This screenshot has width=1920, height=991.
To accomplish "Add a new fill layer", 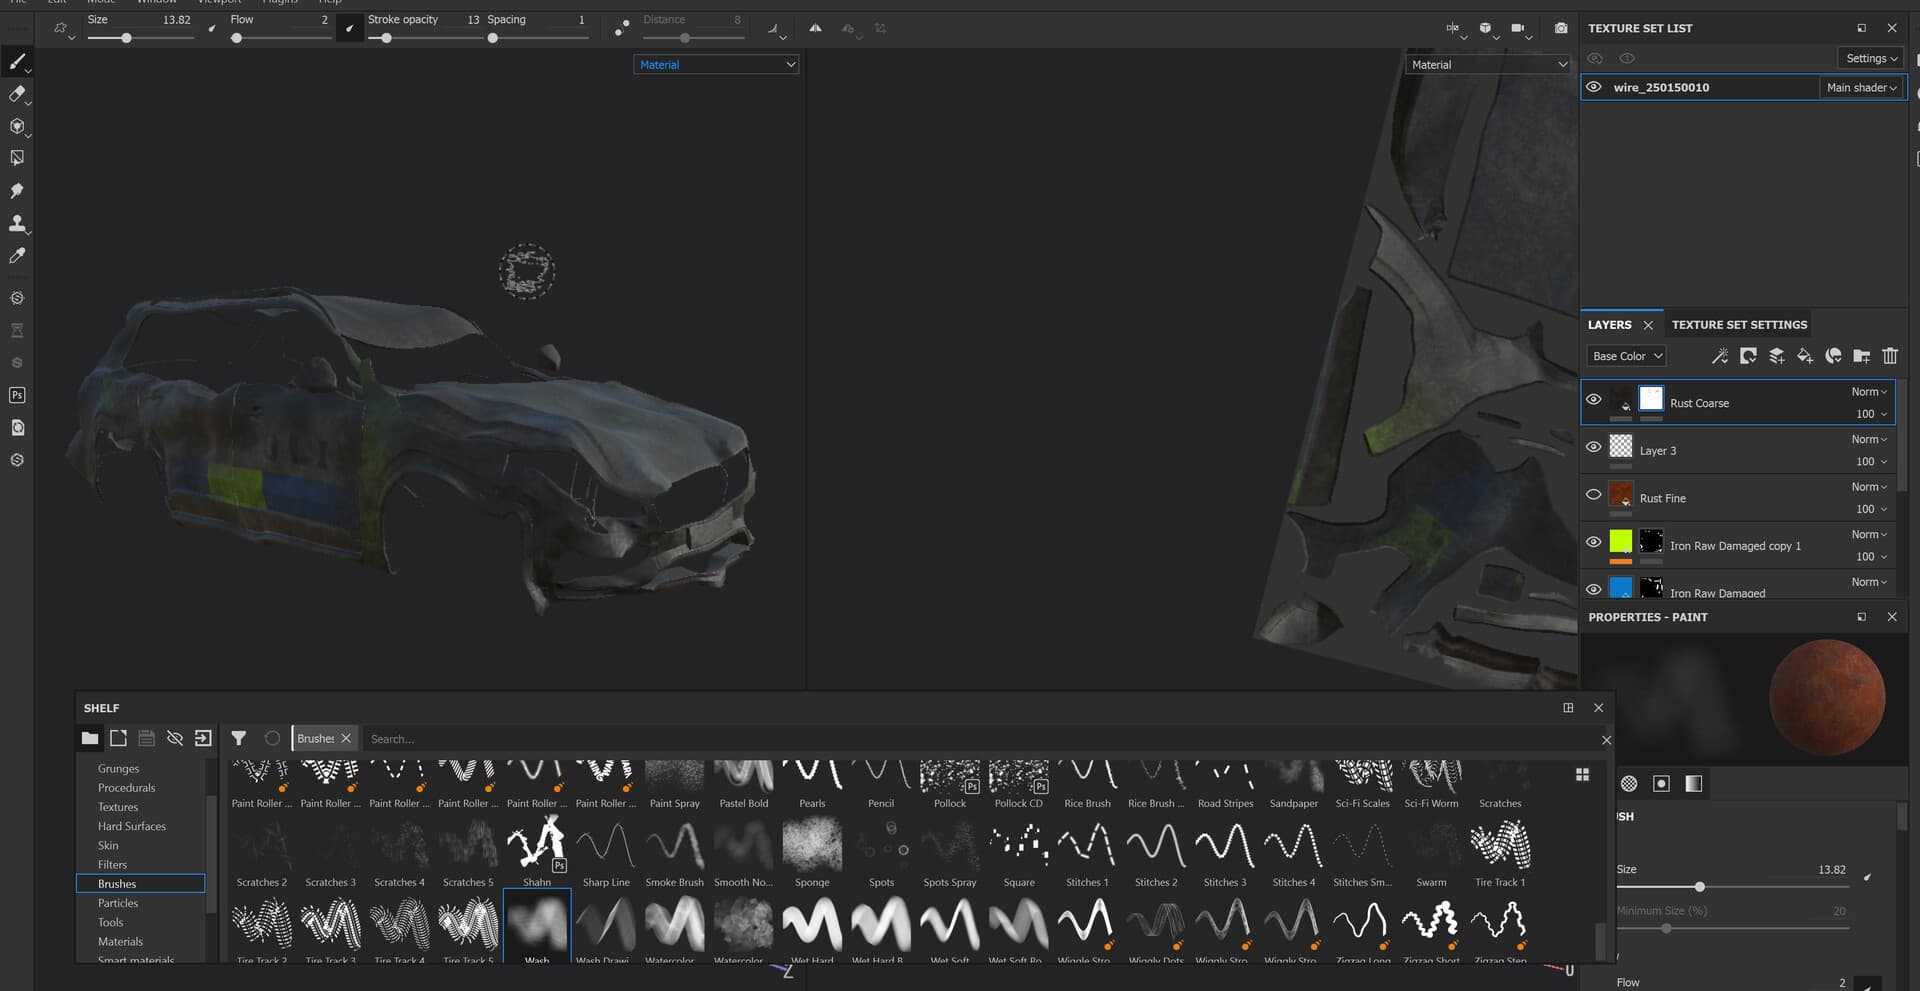I will click(x=1805, y=356).
